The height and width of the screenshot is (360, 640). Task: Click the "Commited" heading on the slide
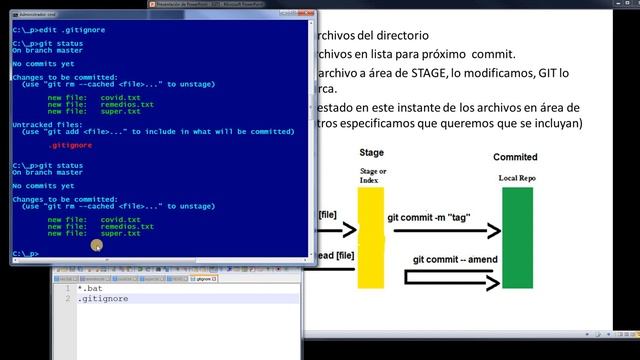click(515, 157)
